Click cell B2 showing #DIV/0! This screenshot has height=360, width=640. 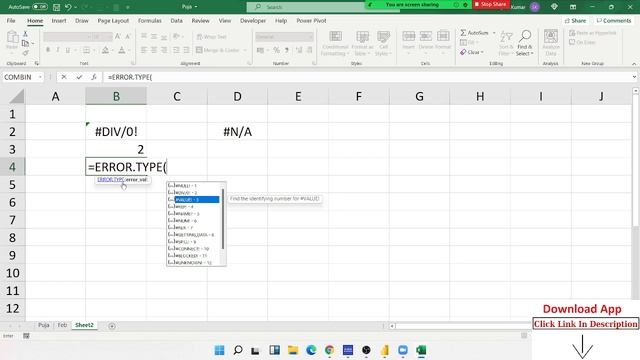point(116,131)
